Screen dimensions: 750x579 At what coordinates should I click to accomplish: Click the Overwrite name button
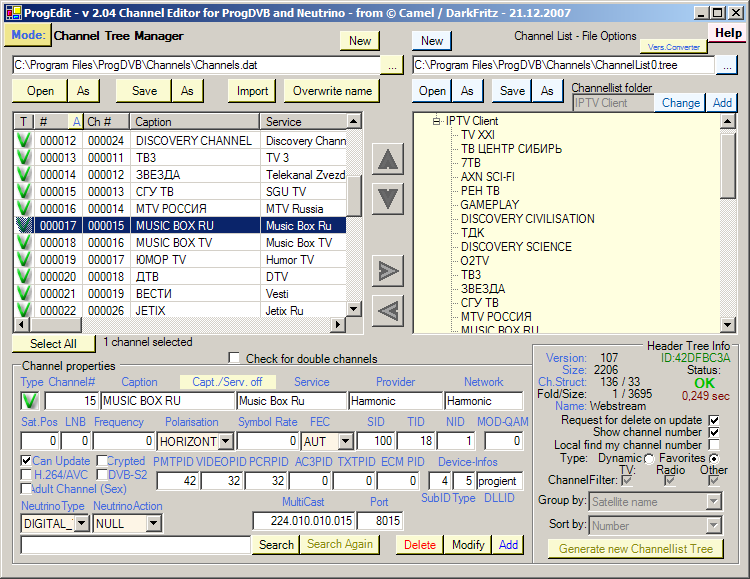click(x=332, y=91)
